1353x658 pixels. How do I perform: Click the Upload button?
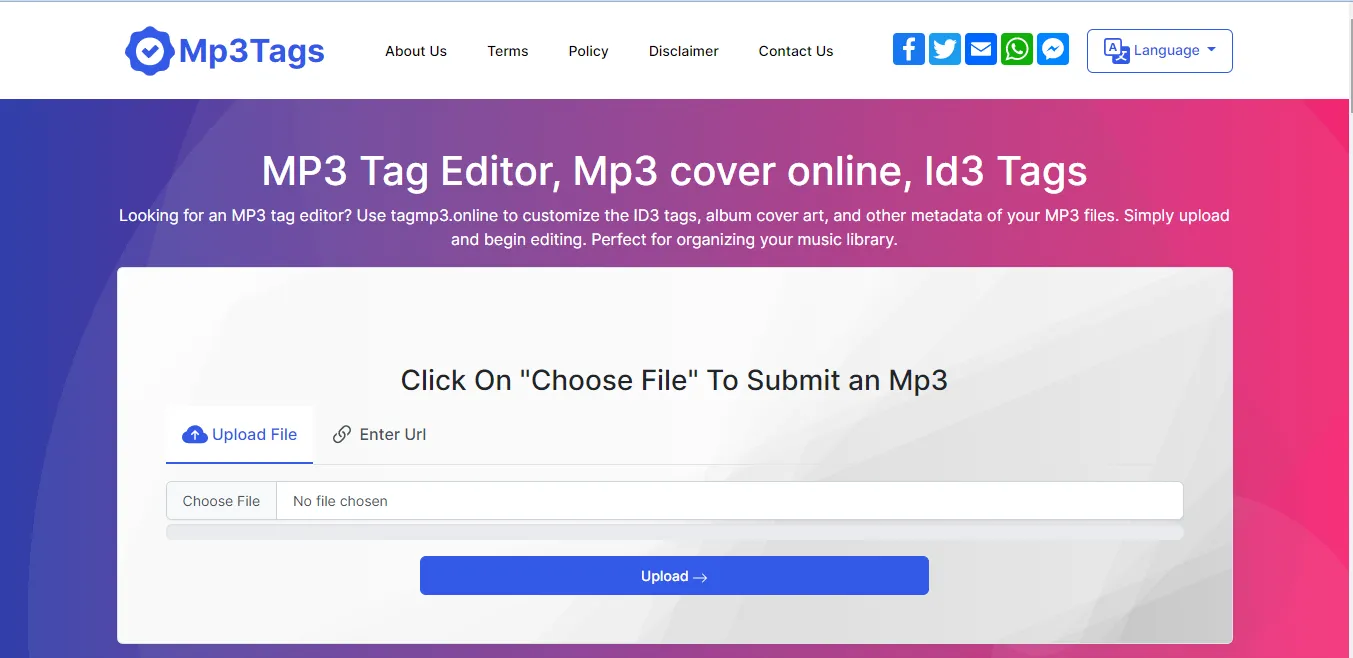(x=674, y=575)
